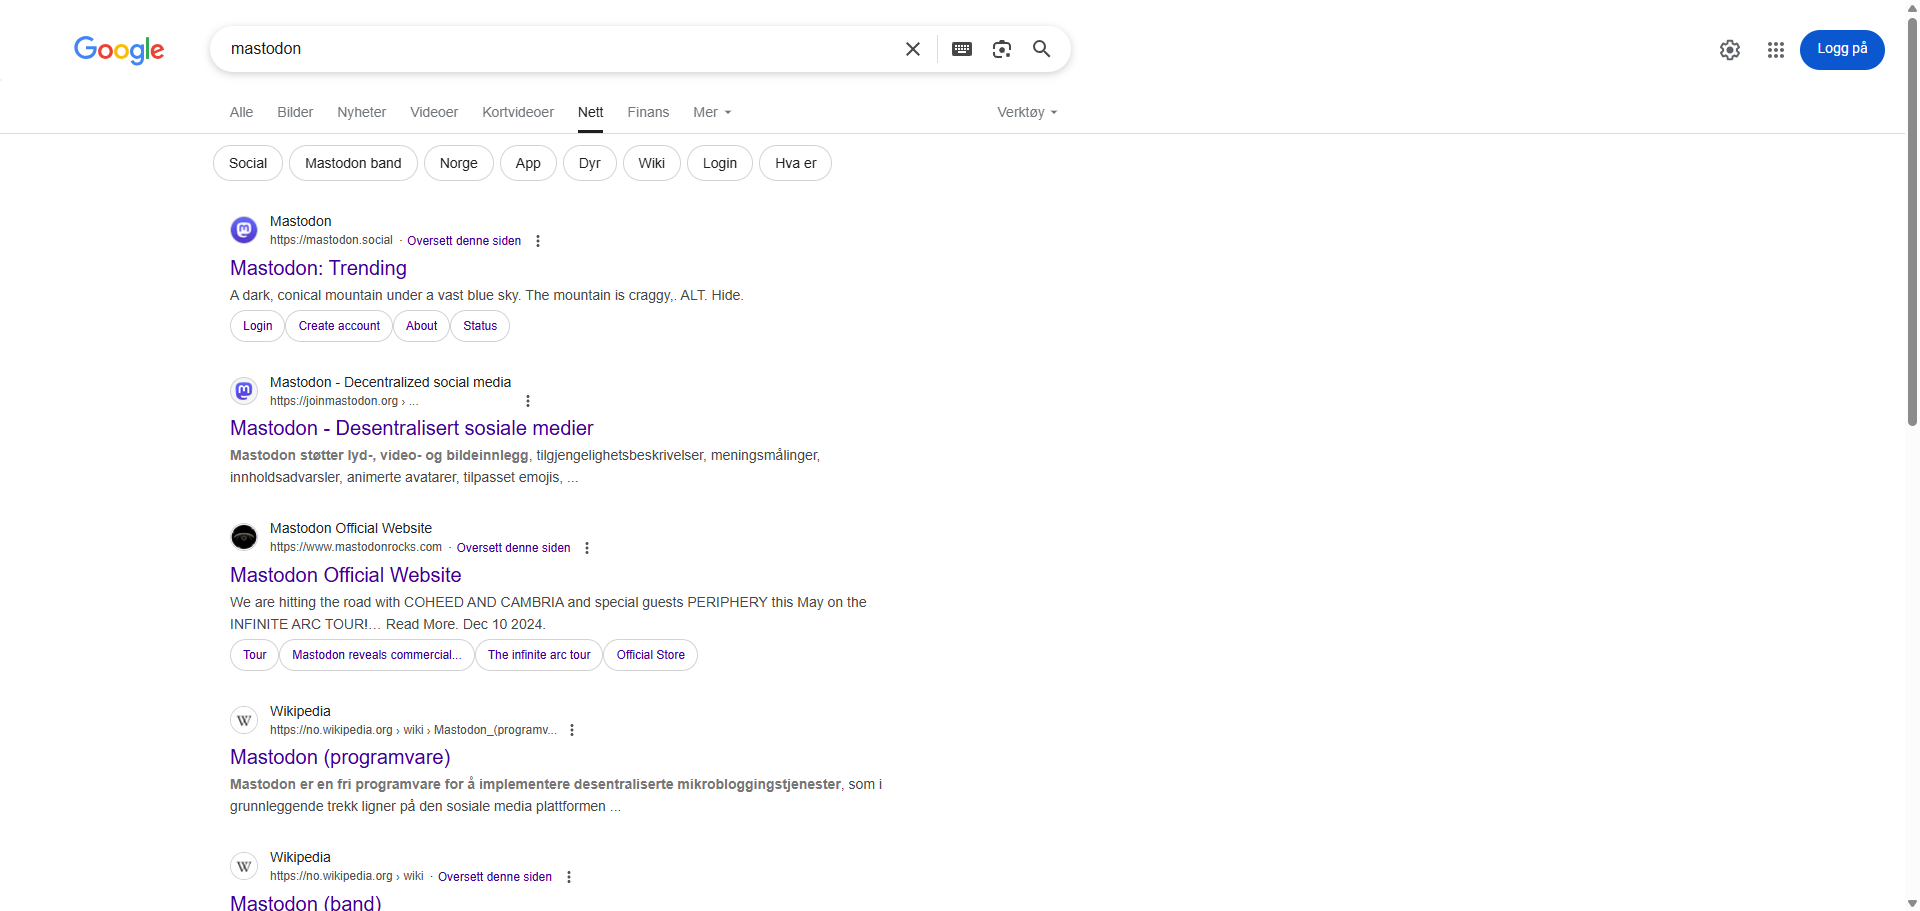
Task: Search by image with camera icon
Action: tap(1002, 49)
